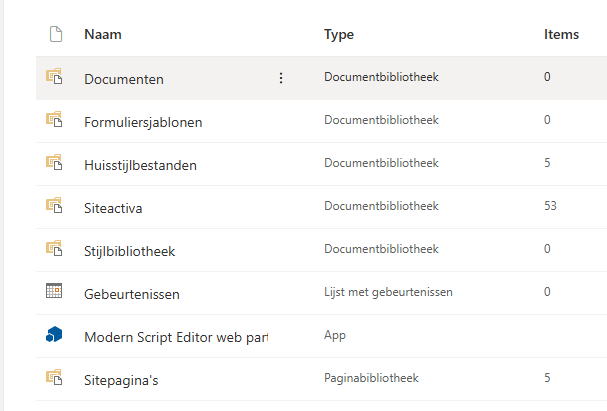Sort by the Naam column header
The image size is (607, 411).
coord(103,35)
